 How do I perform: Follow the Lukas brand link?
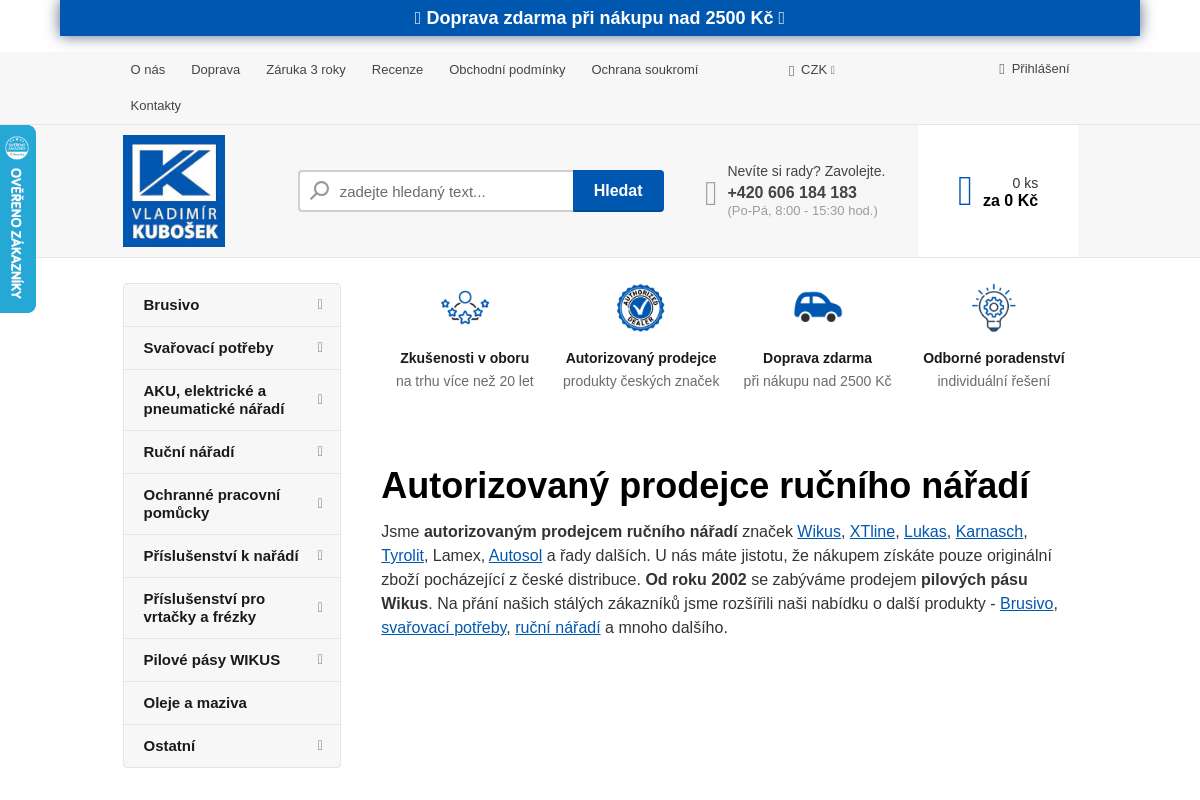925,532
